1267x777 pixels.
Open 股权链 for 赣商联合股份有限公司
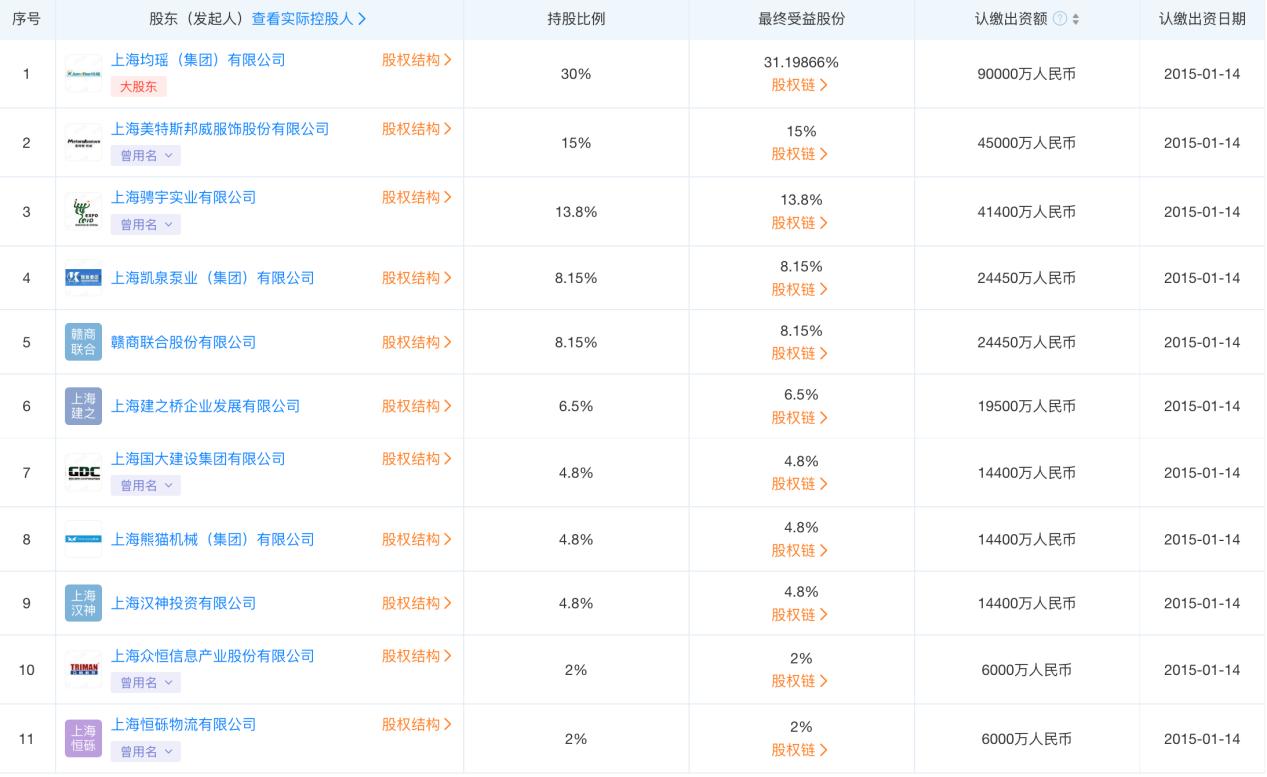(x=800, y=353)
